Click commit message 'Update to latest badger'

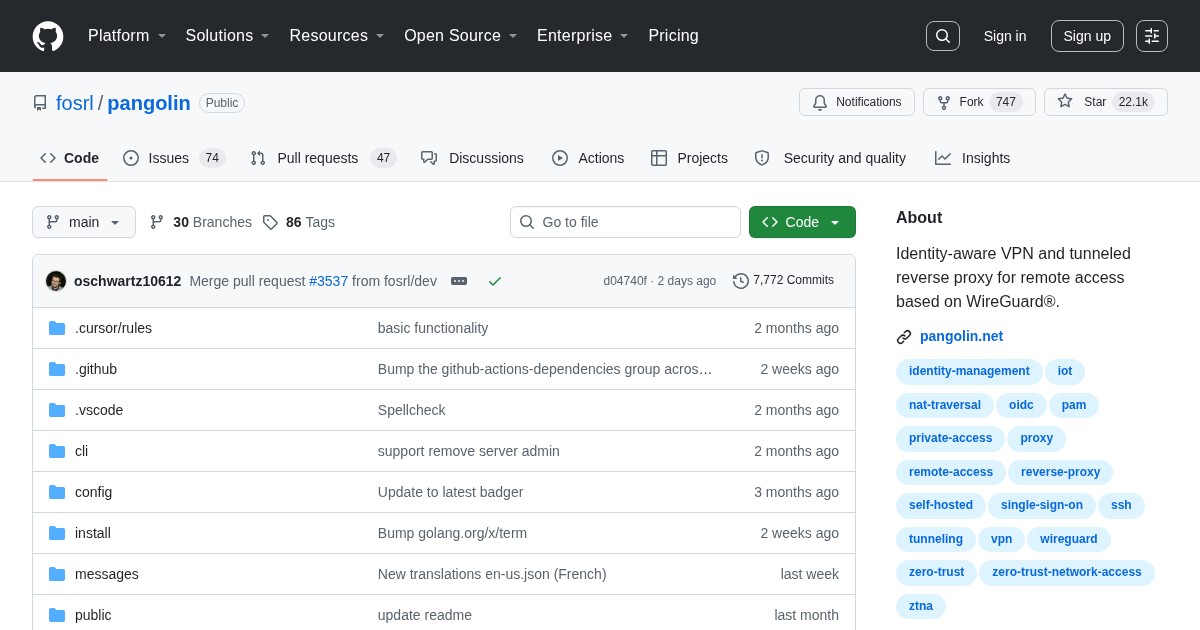[x=450, y=492]
